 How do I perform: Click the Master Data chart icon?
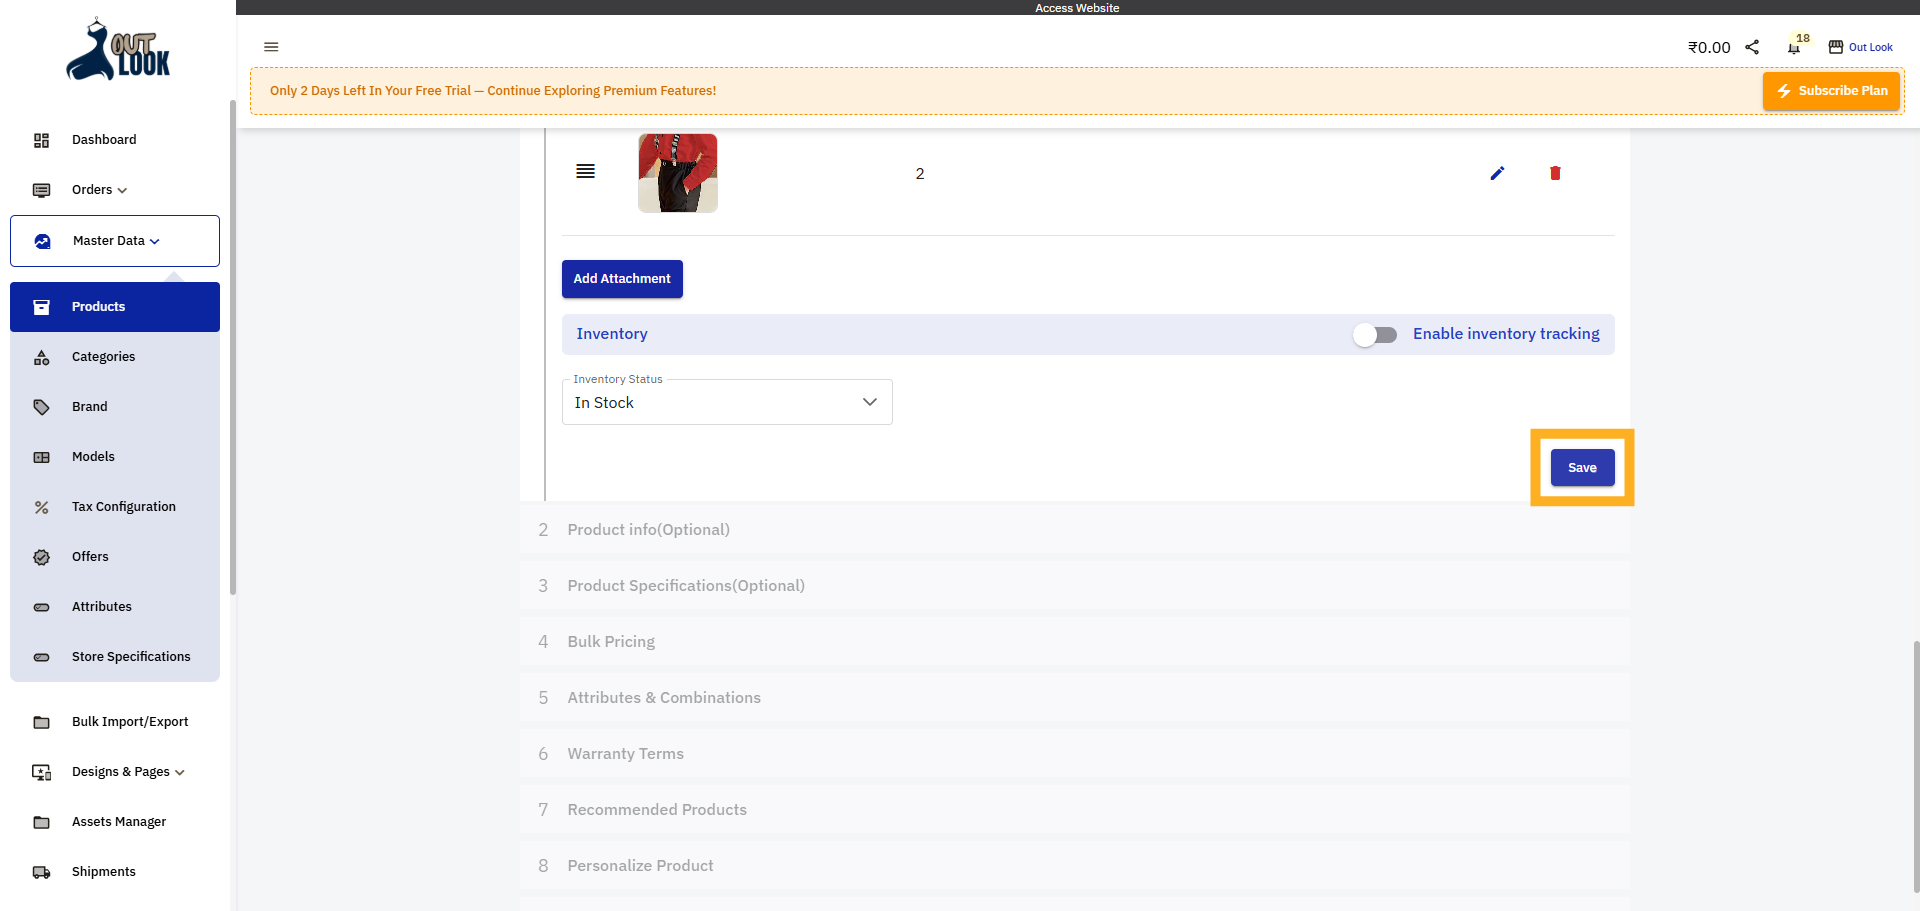click(x=42, y=241)
